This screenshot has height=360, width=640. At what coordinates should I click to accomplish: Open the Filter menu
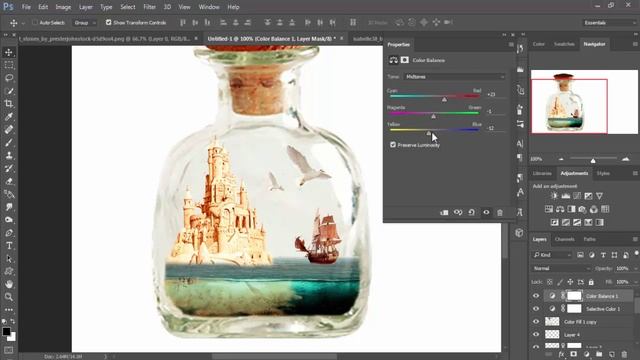149,7
